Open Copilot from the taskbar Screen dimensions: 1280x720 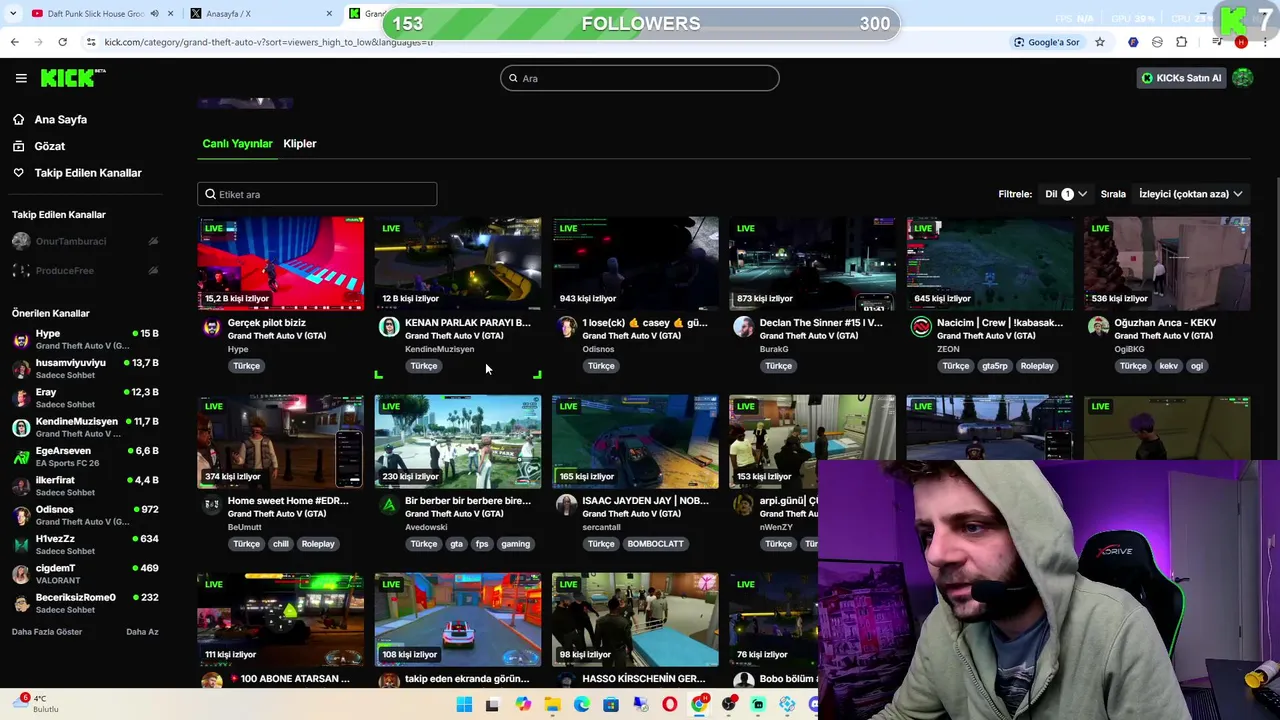523,705
